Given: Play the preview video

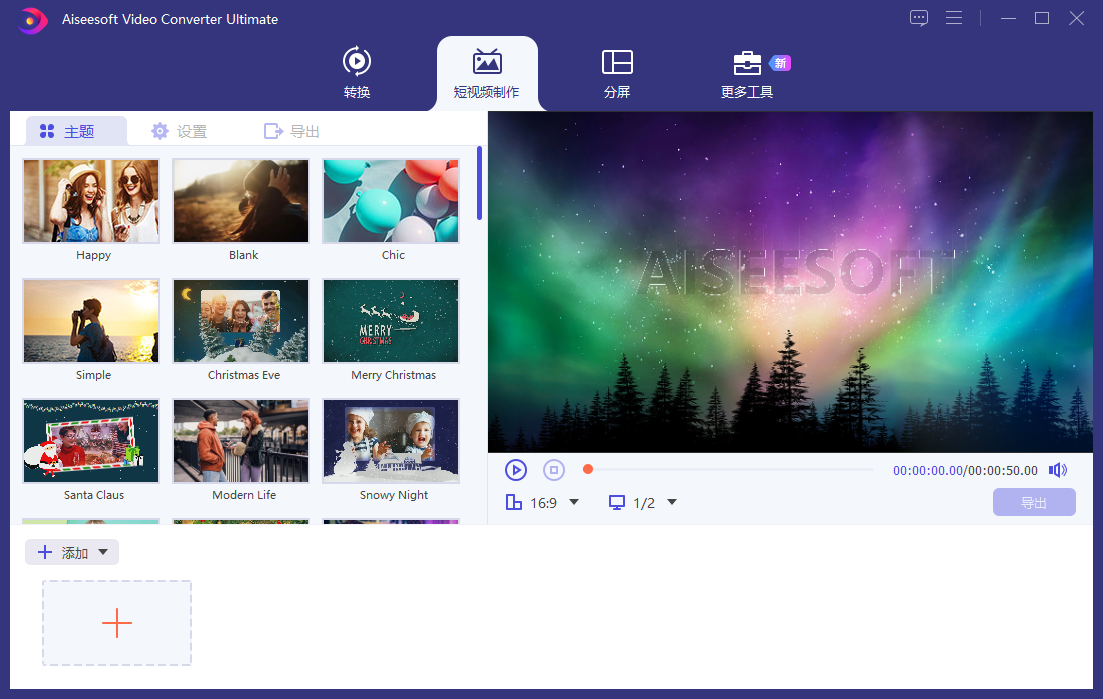Looking at the screenshot, I should coord(516,470).
